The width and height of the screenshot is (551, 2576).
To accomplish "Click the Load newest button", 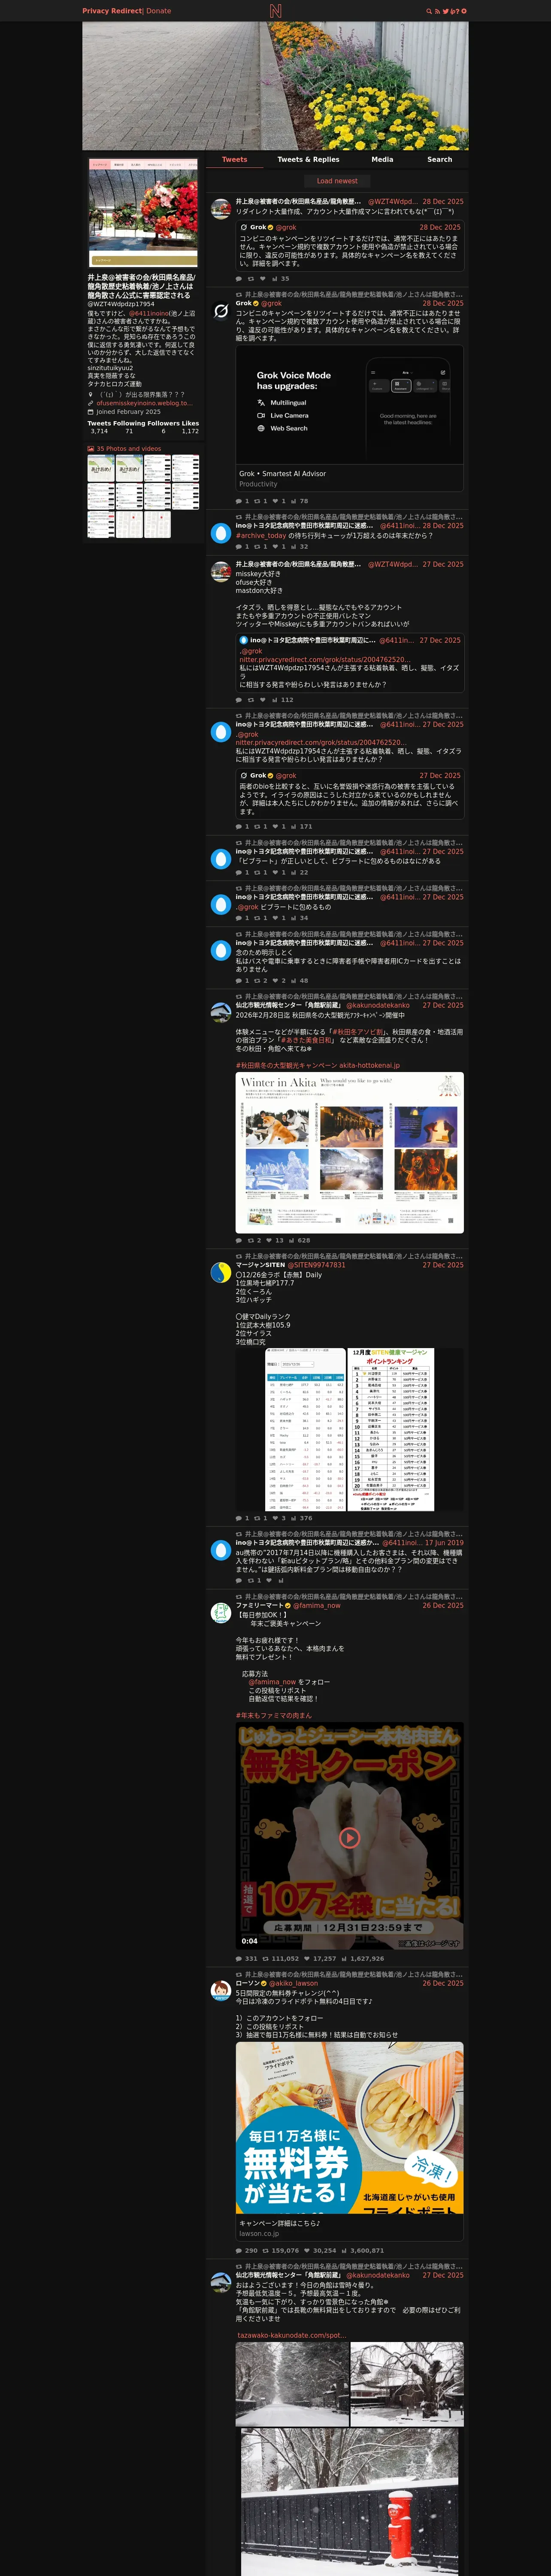I will pos(337,181).
